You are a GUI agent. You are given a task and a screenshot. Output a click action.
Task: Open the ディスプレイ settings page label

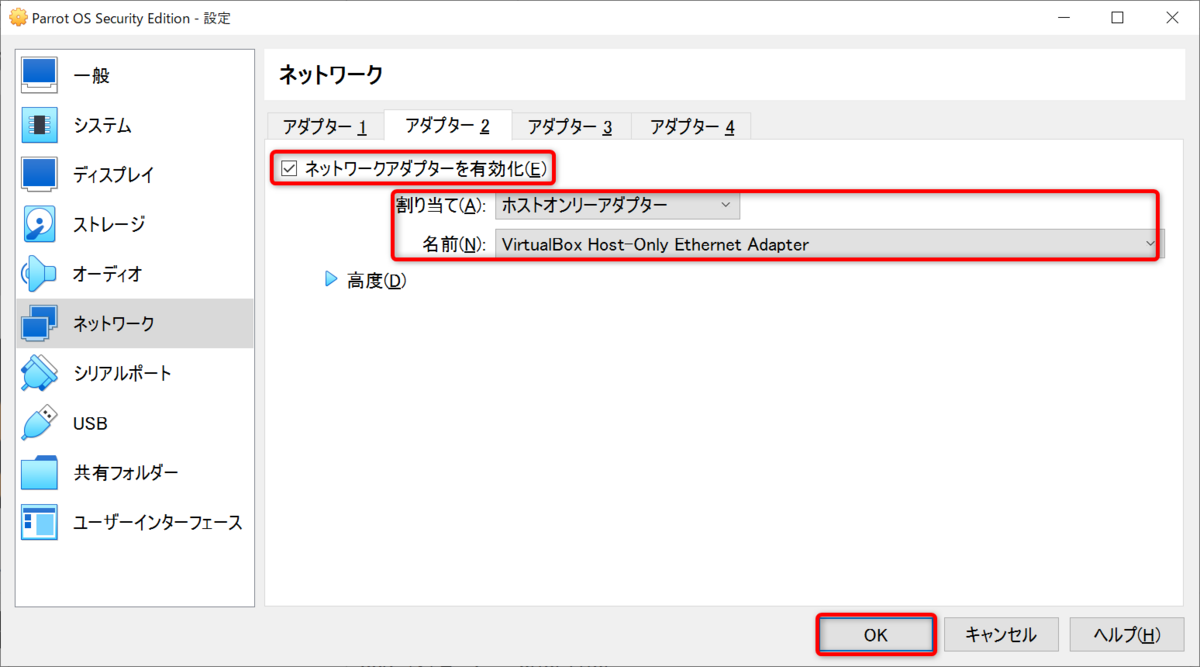coord(114,175)
